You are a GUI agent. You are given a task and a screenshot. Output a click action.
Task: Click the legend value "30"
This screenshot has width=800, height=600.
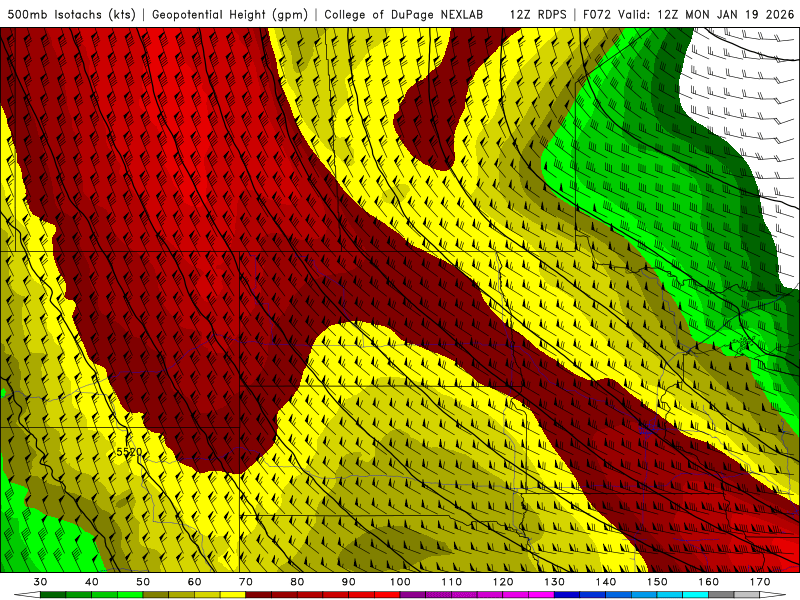tap(40, 582)
